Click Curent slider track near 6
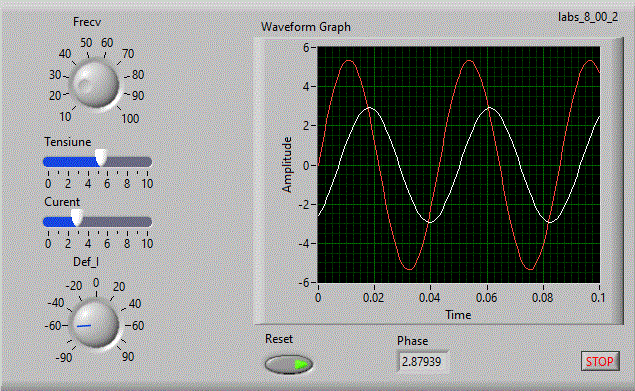The width and height of the screenshot is (635, 391). (x=107, y=222)
